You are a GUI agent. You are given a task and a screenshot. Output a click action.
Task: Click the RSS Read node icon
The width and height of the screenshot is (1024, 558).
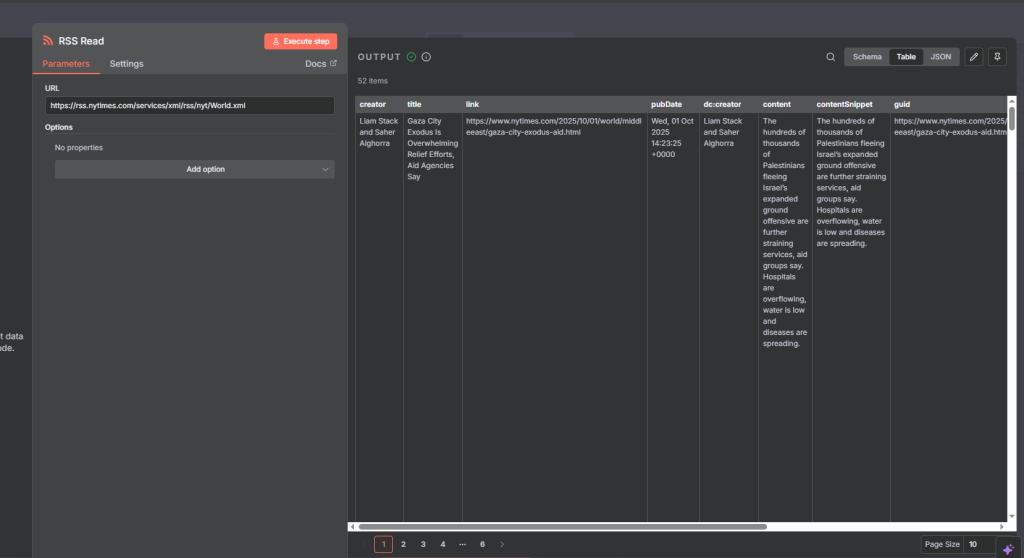tap(48, 41)
